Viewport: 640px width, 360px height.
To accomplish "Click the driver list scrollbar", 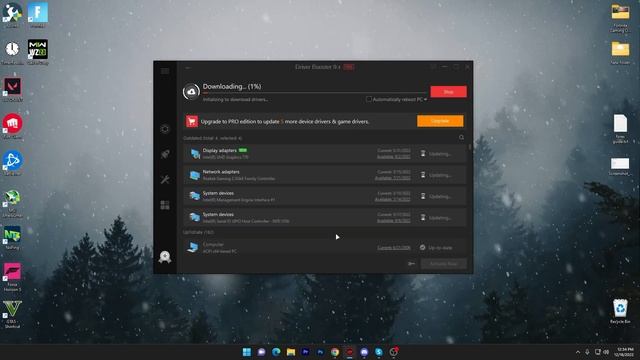I will tap(470, 147).
